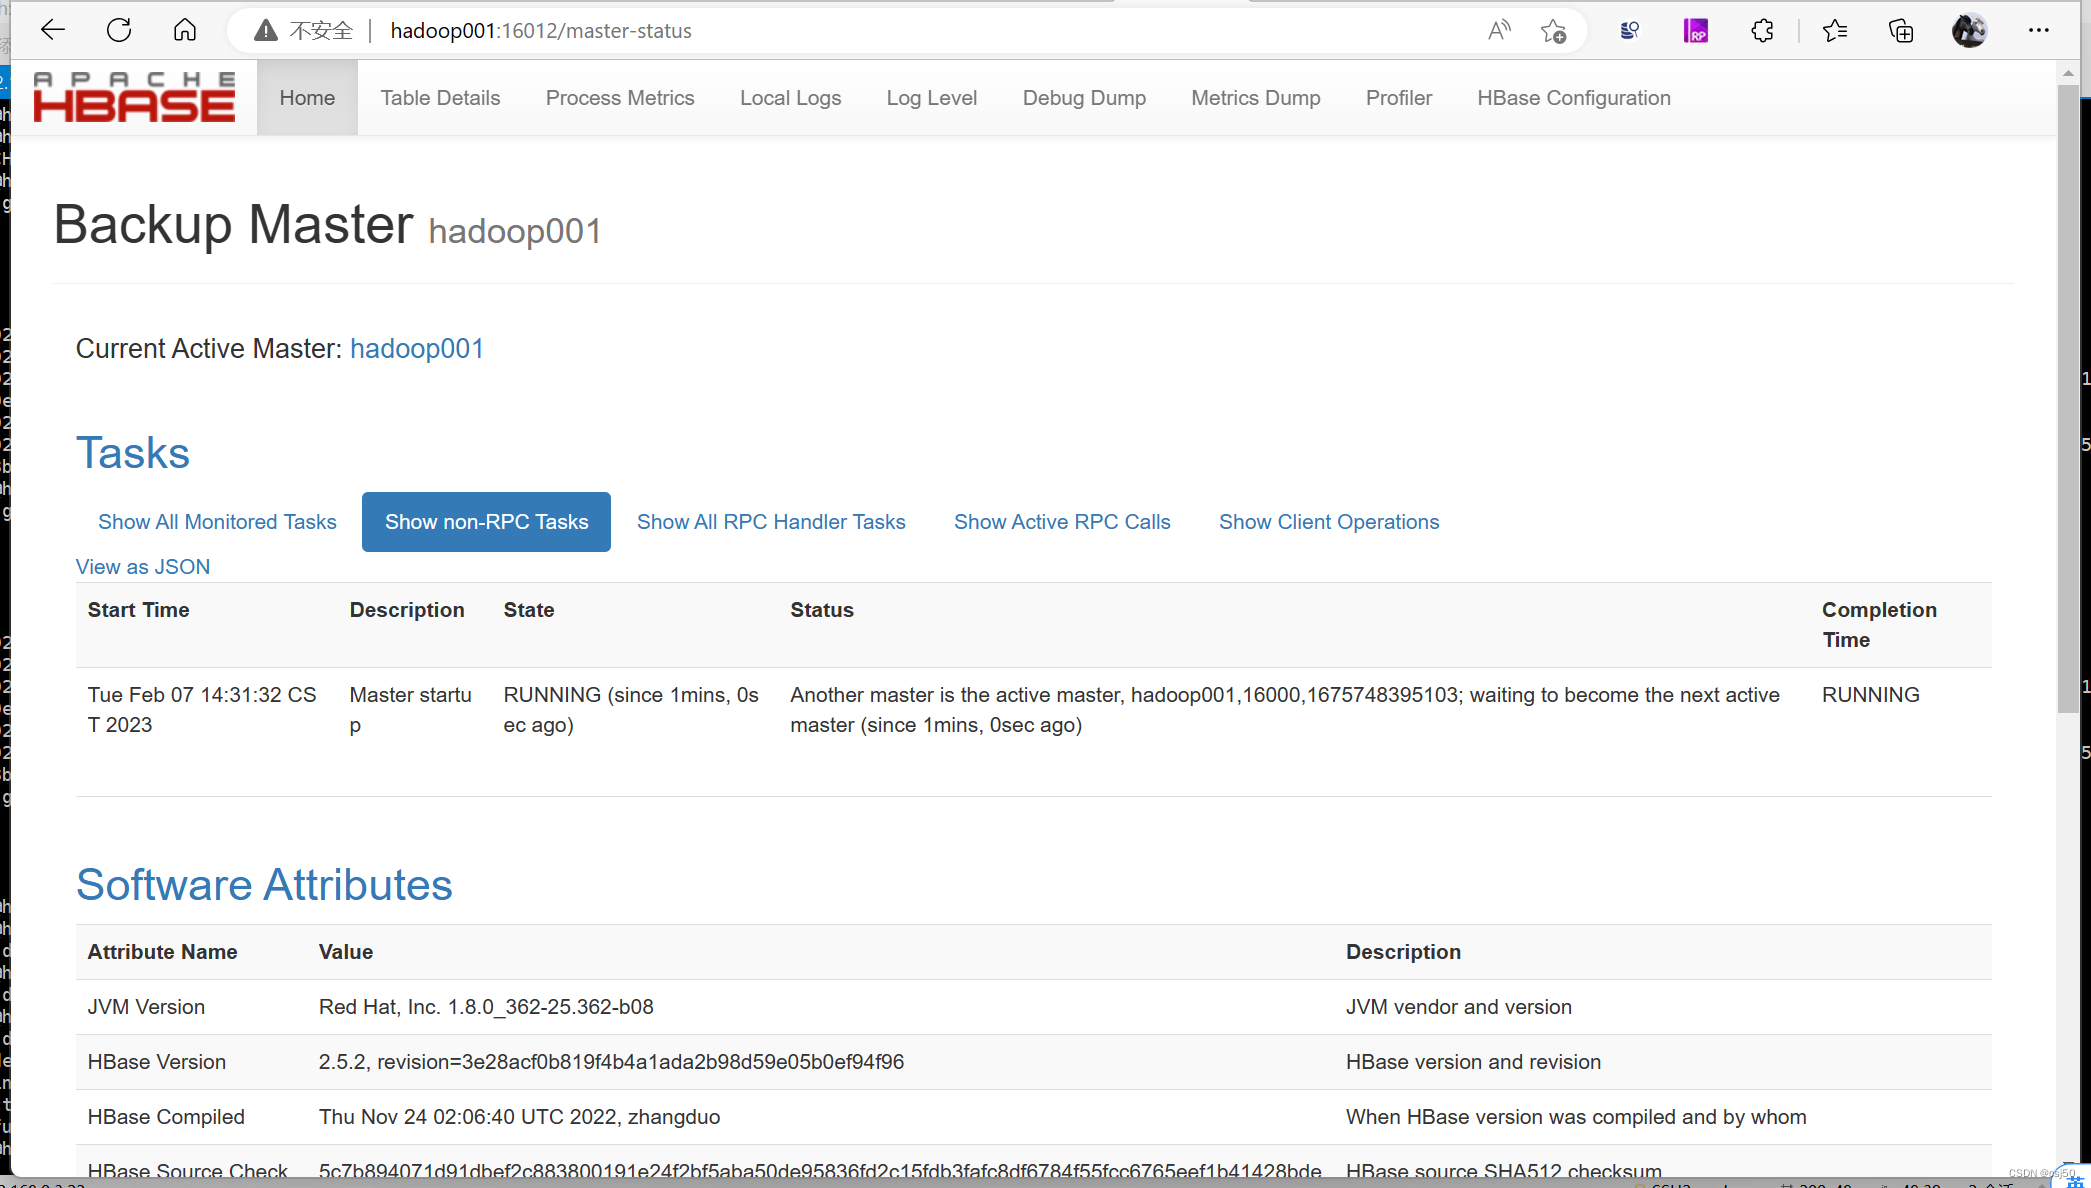Open the HBase Configuration tab
The image size is (2091, 1188).
click(1573, 97)
